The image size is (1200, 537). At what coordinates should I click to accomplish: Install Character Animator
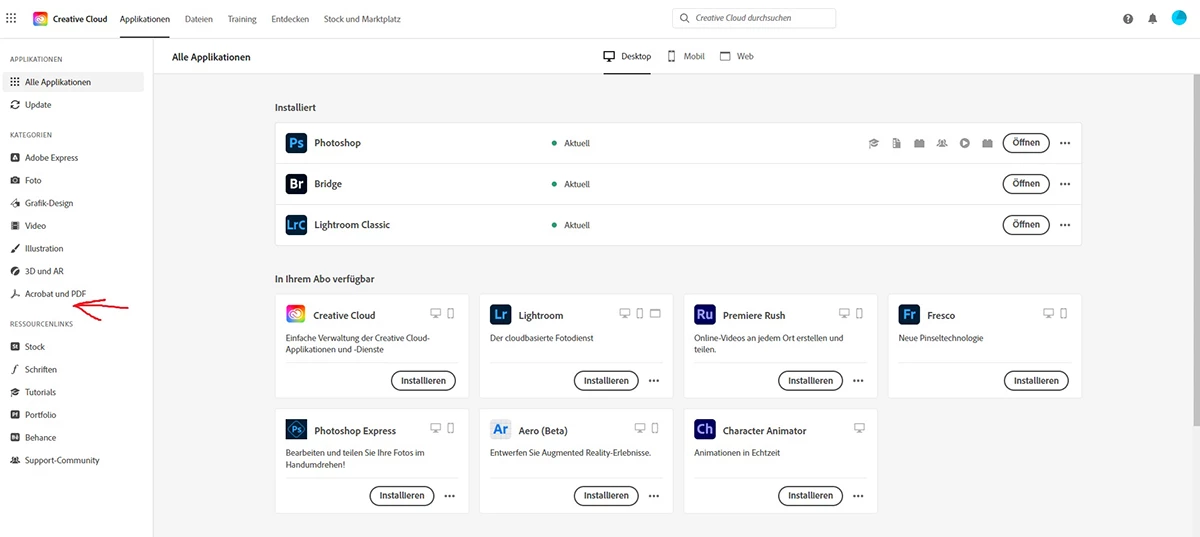(x=810, y=496)
